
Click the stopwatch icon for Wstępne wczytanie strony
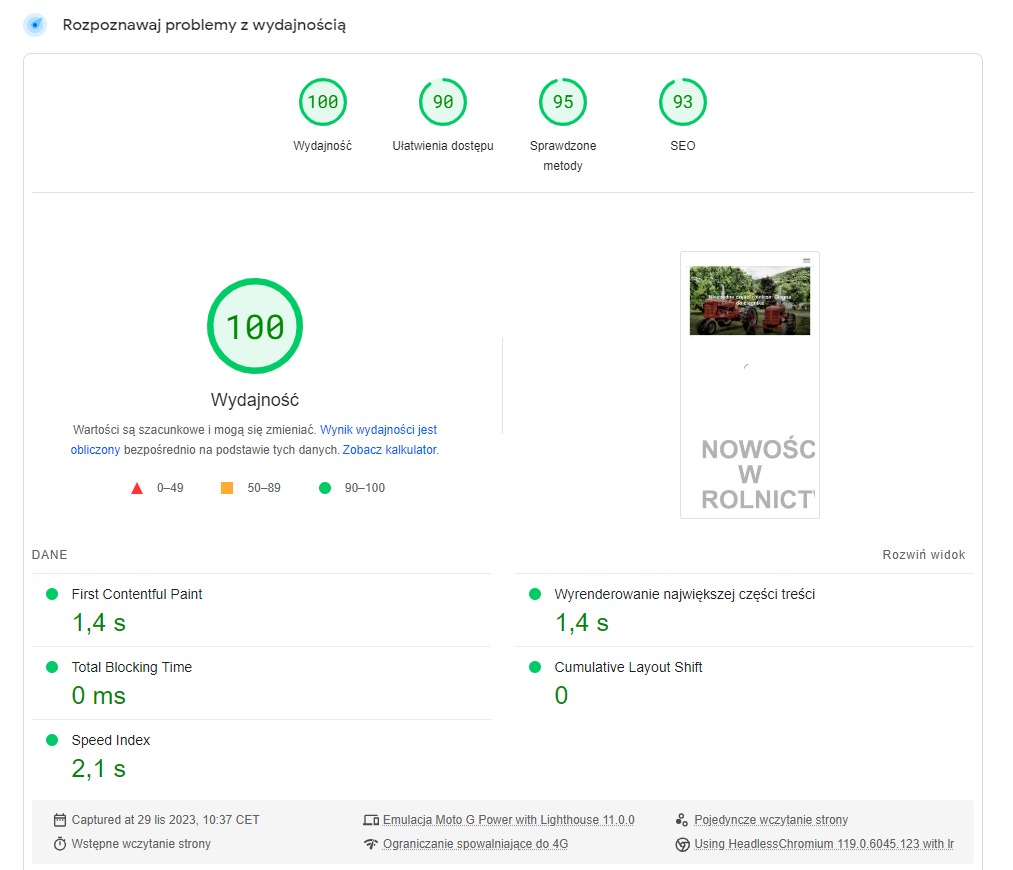pos(61,843)
